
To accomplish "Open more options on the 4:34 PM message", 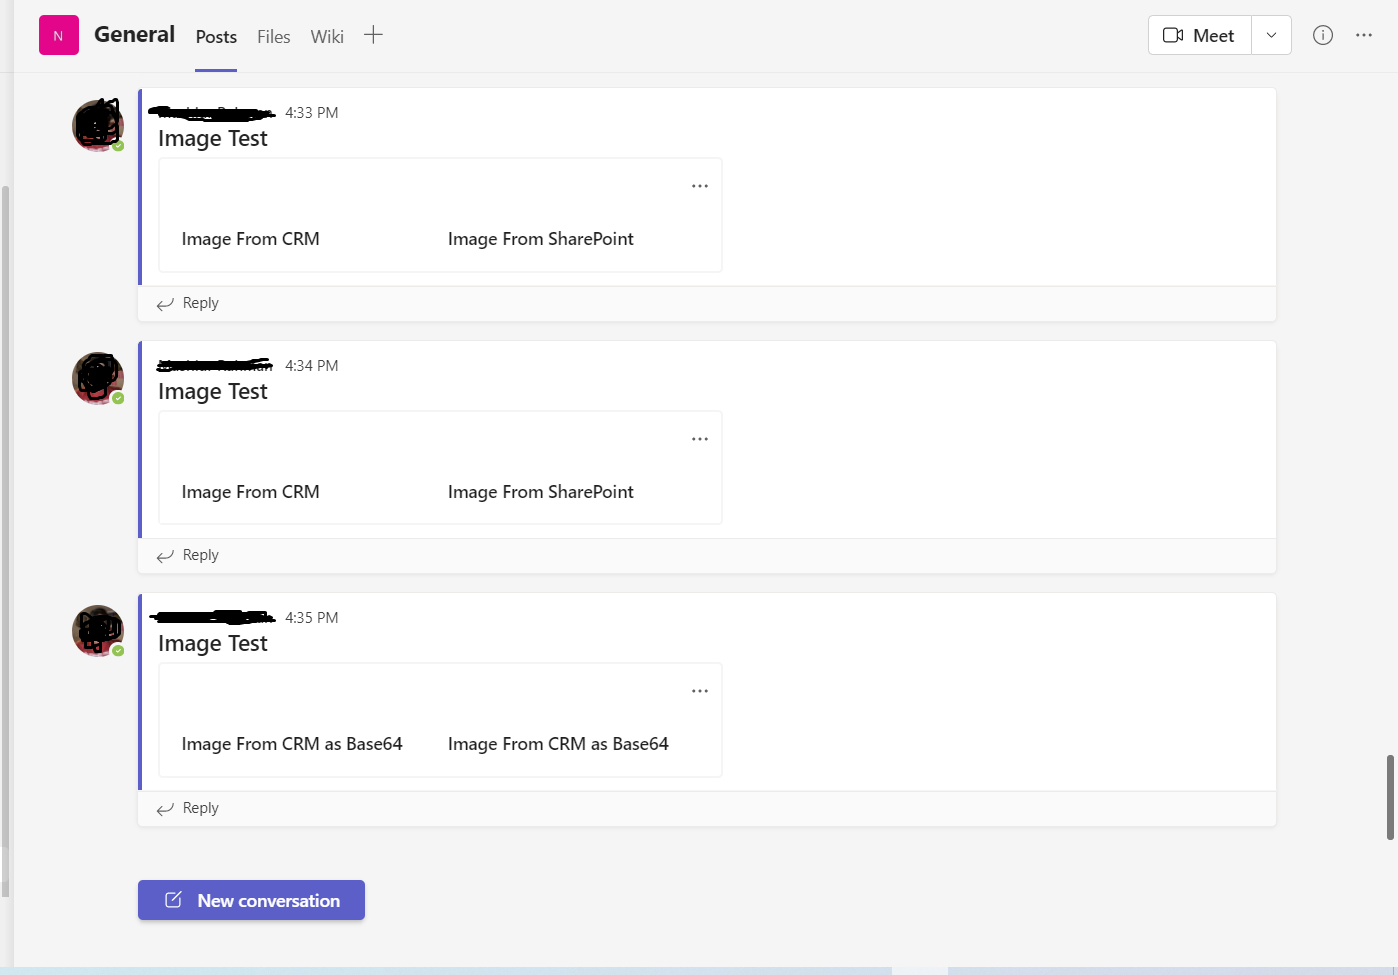I will [699, 438].
